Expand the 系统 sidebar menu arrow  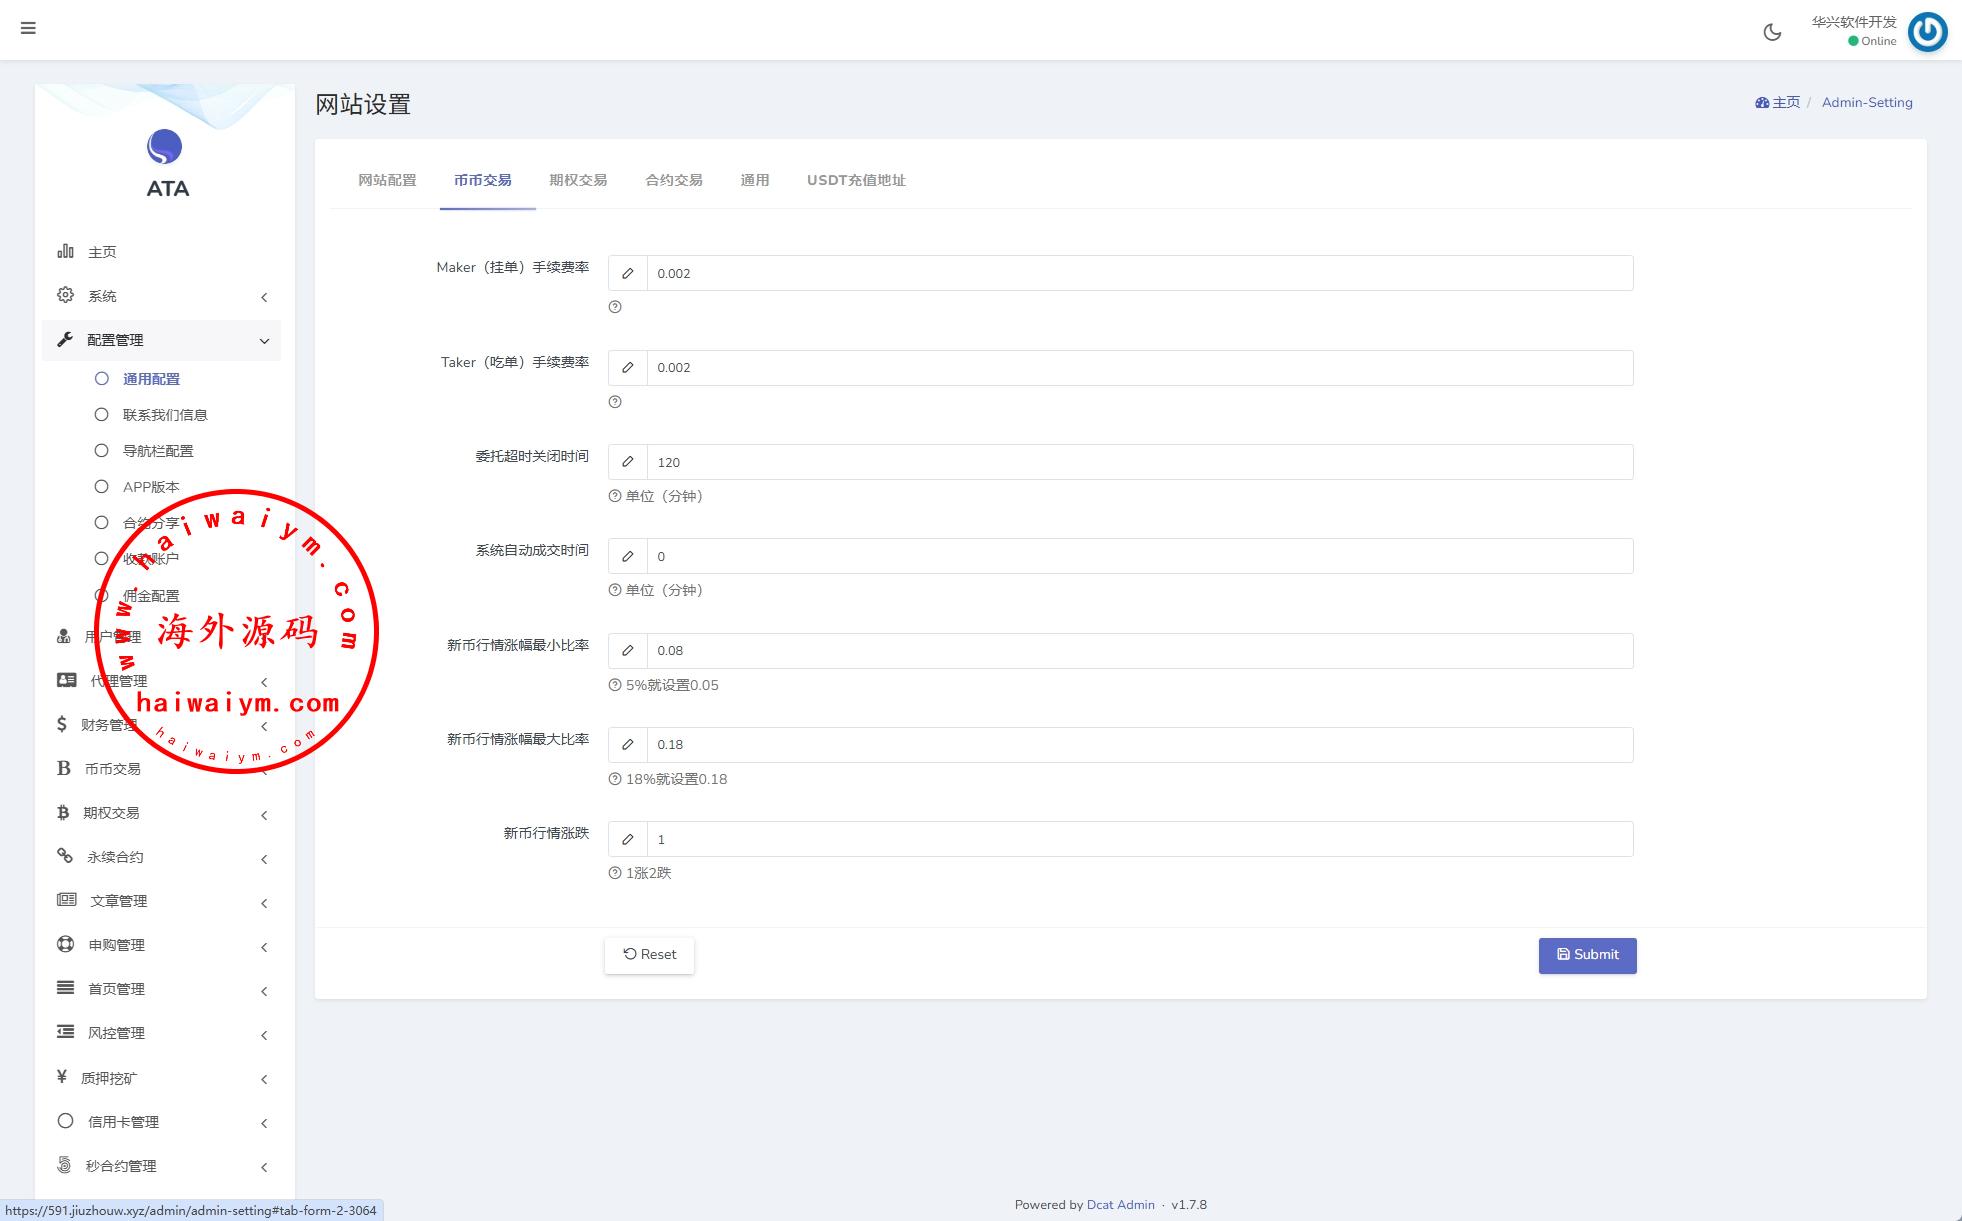coord(264,297)
